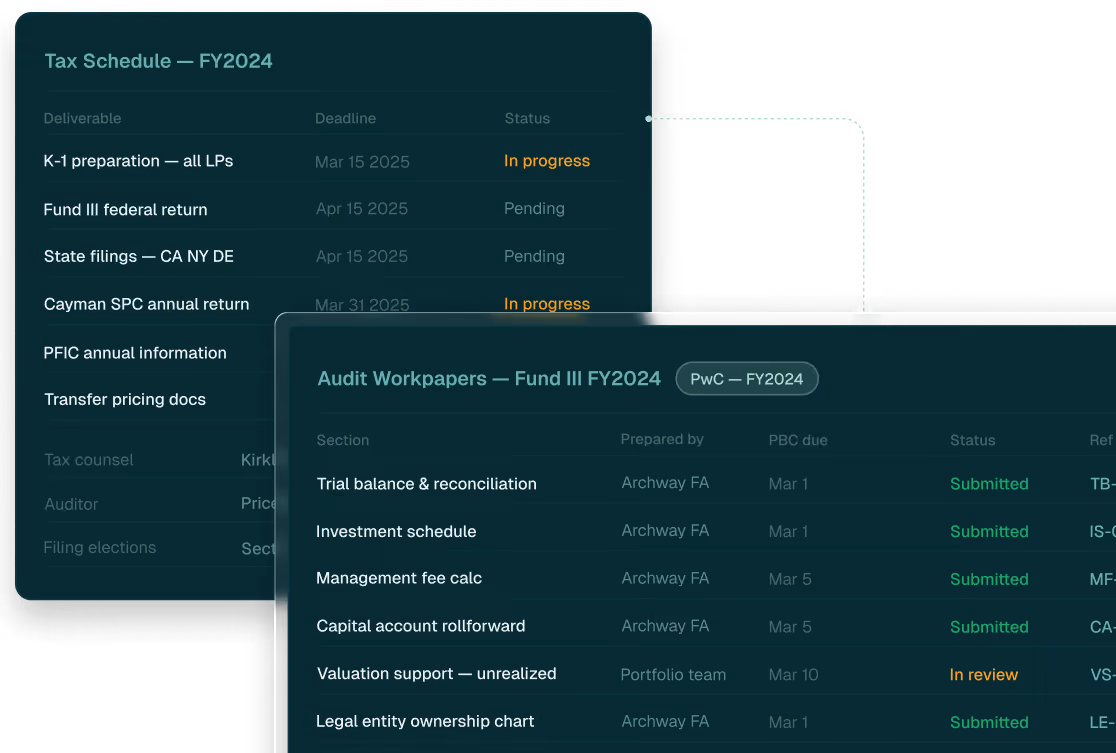
Task: Click 'Pending' status for Fund III federal return
Action: (535, 209)
